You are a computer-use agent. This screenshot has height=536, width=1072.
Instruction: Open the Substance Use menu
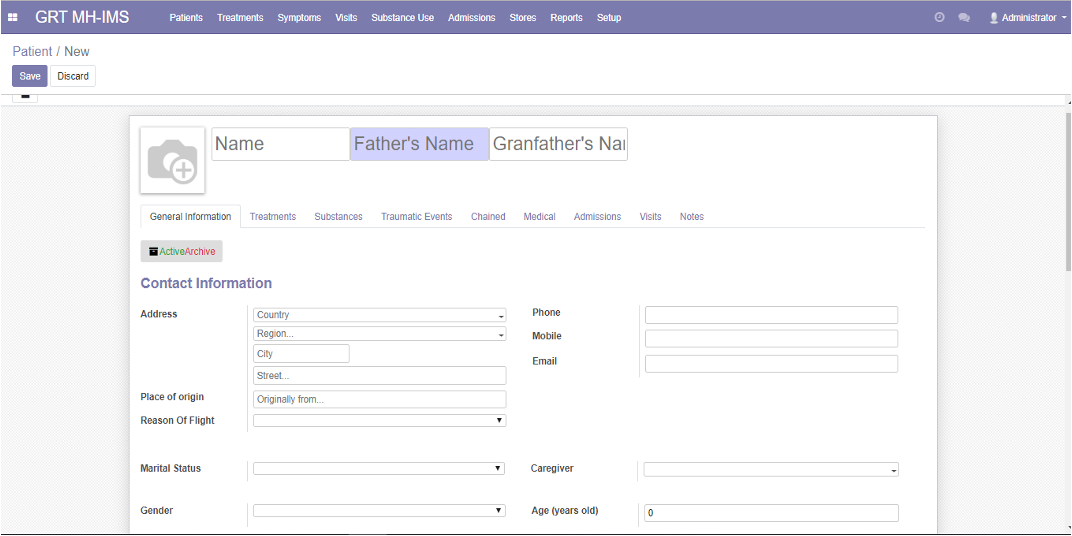(x=403, y=18)
